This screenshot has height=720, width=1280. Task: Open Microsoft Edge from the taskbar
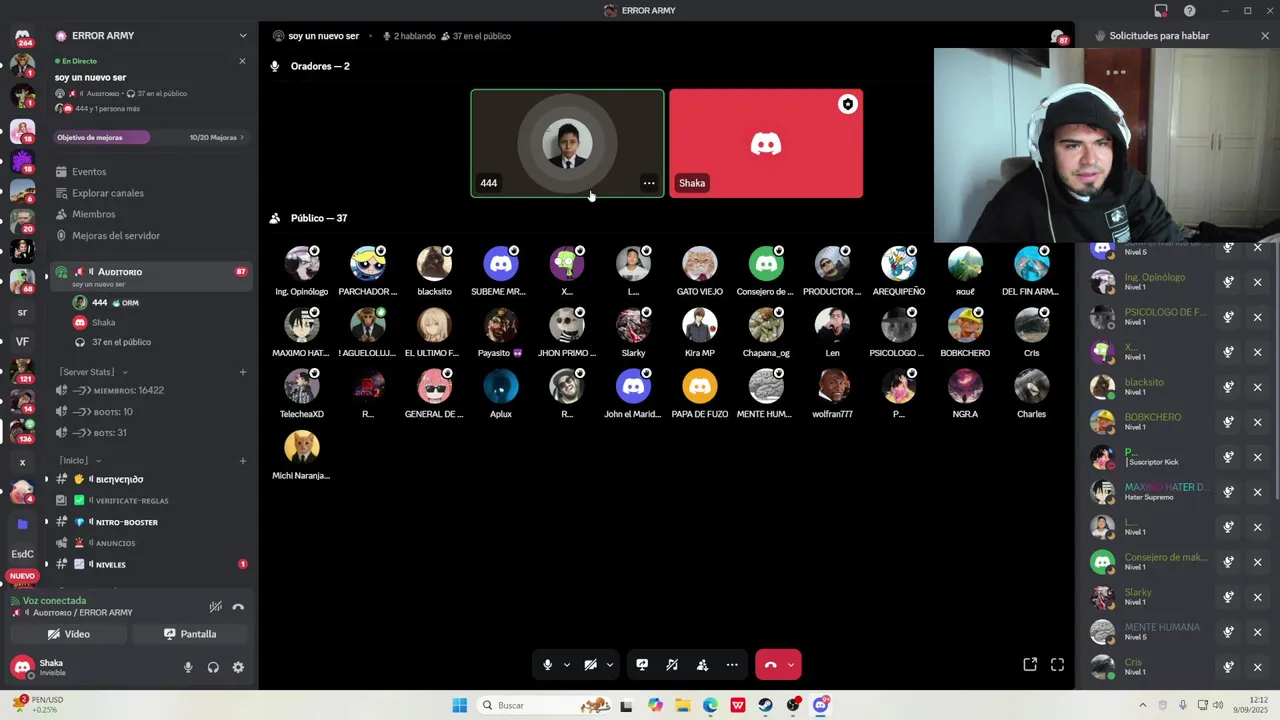[x=710, y=705]
